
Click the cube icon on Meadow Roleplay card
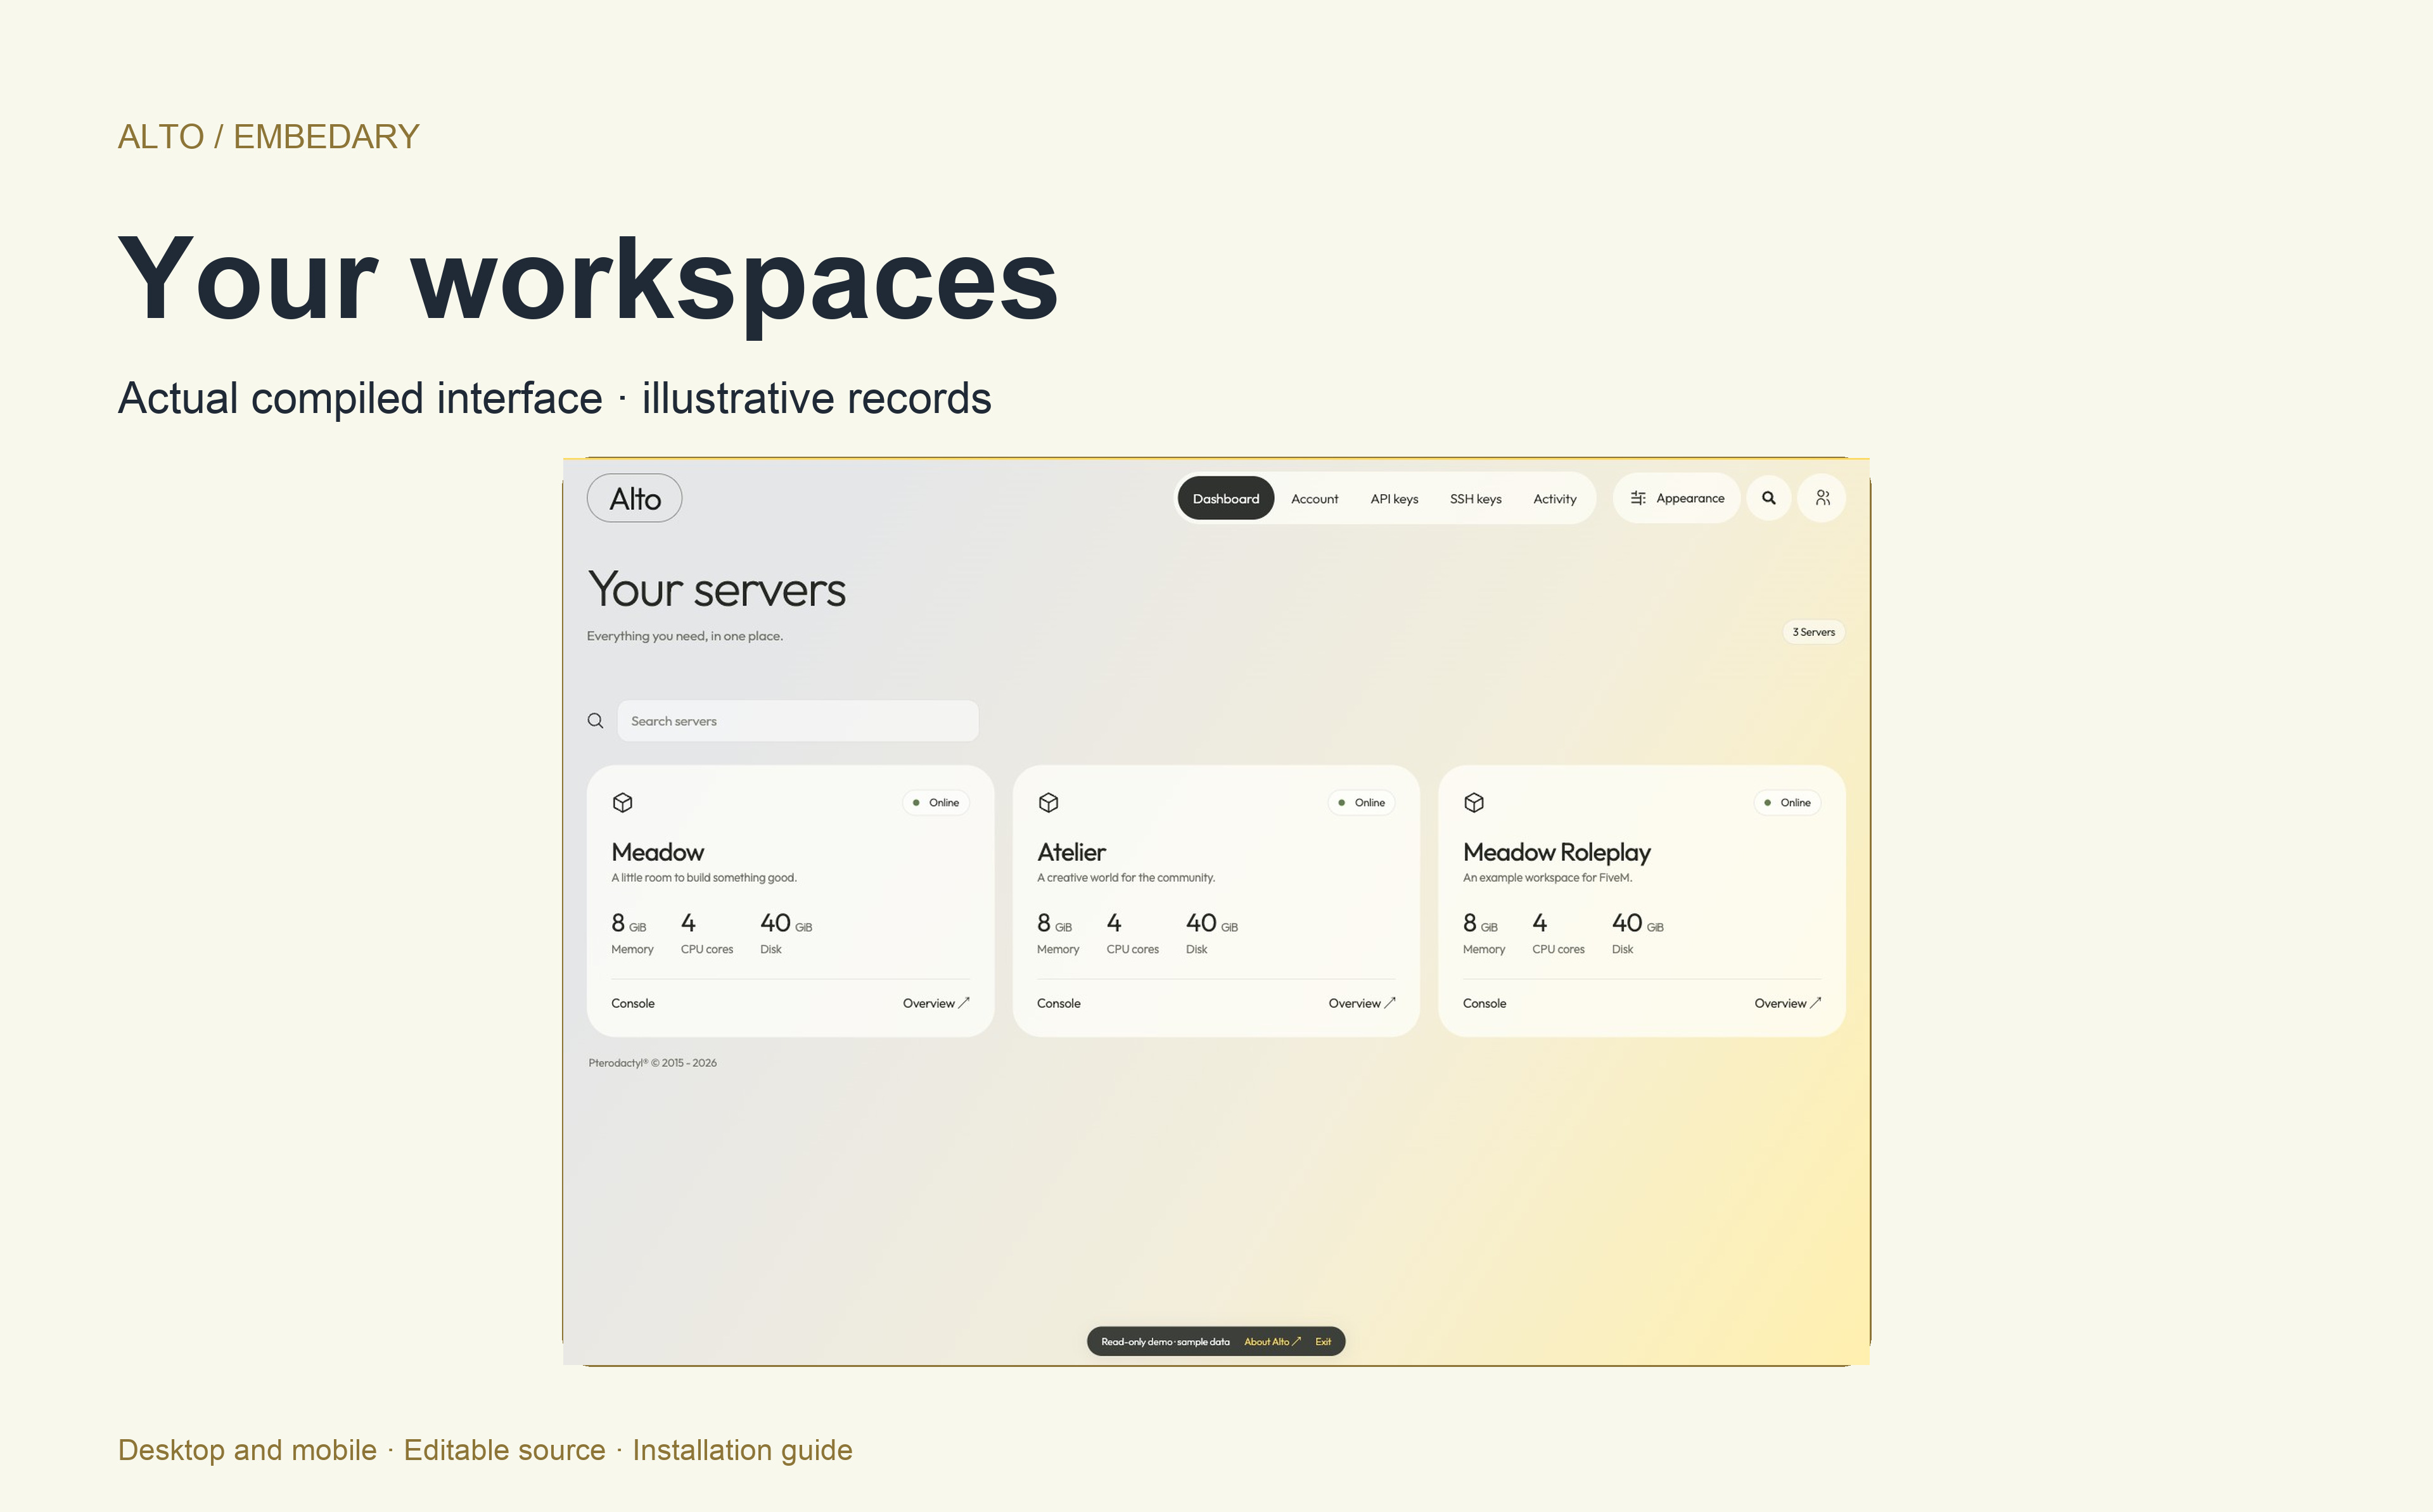(x=1474, y=802)
